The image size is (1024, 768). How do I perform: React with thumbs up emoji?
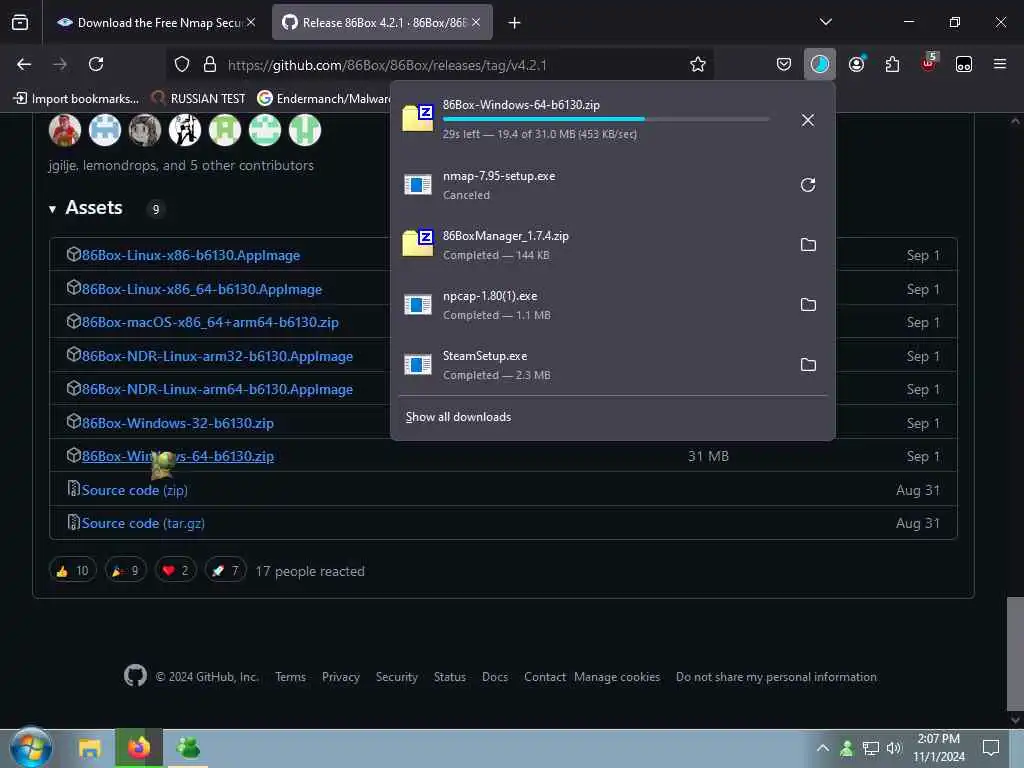[72, 571]
